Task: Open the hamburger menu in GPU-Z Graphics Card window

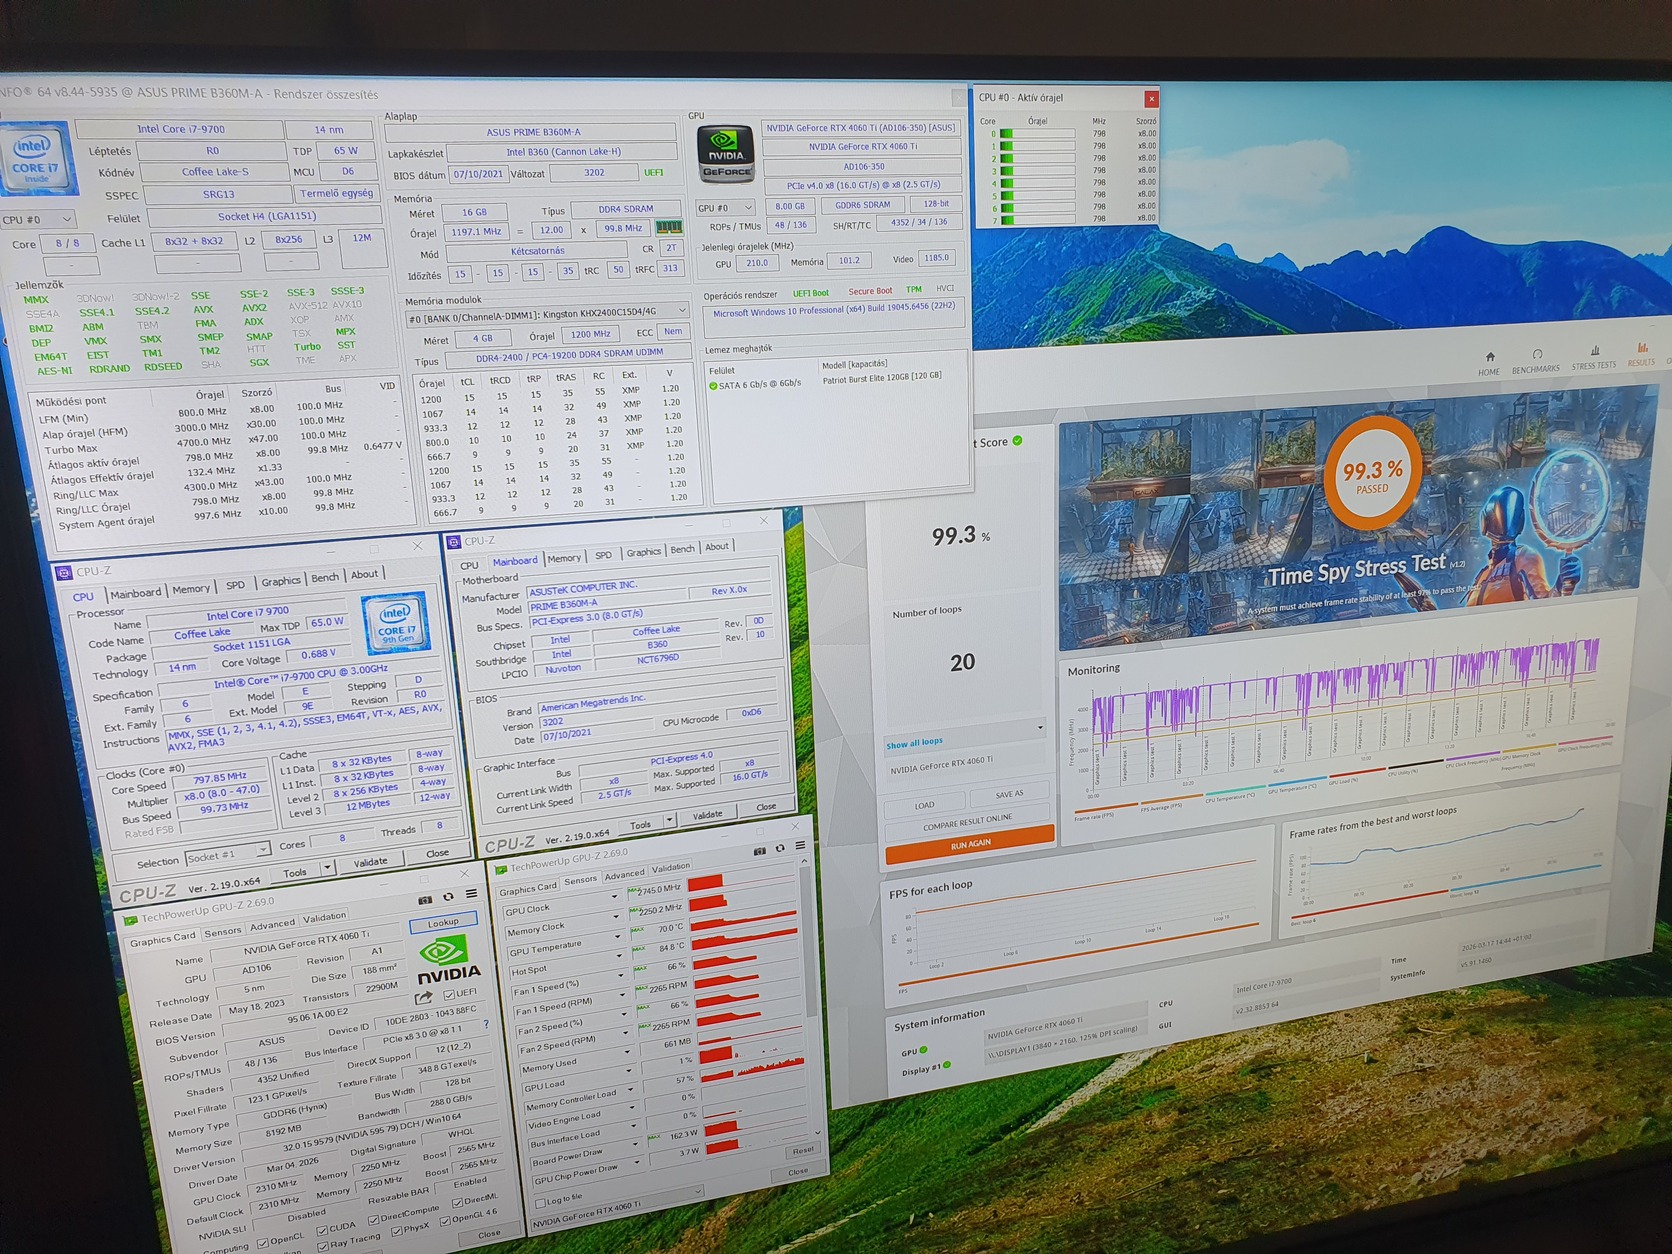Action: [471, 894]
